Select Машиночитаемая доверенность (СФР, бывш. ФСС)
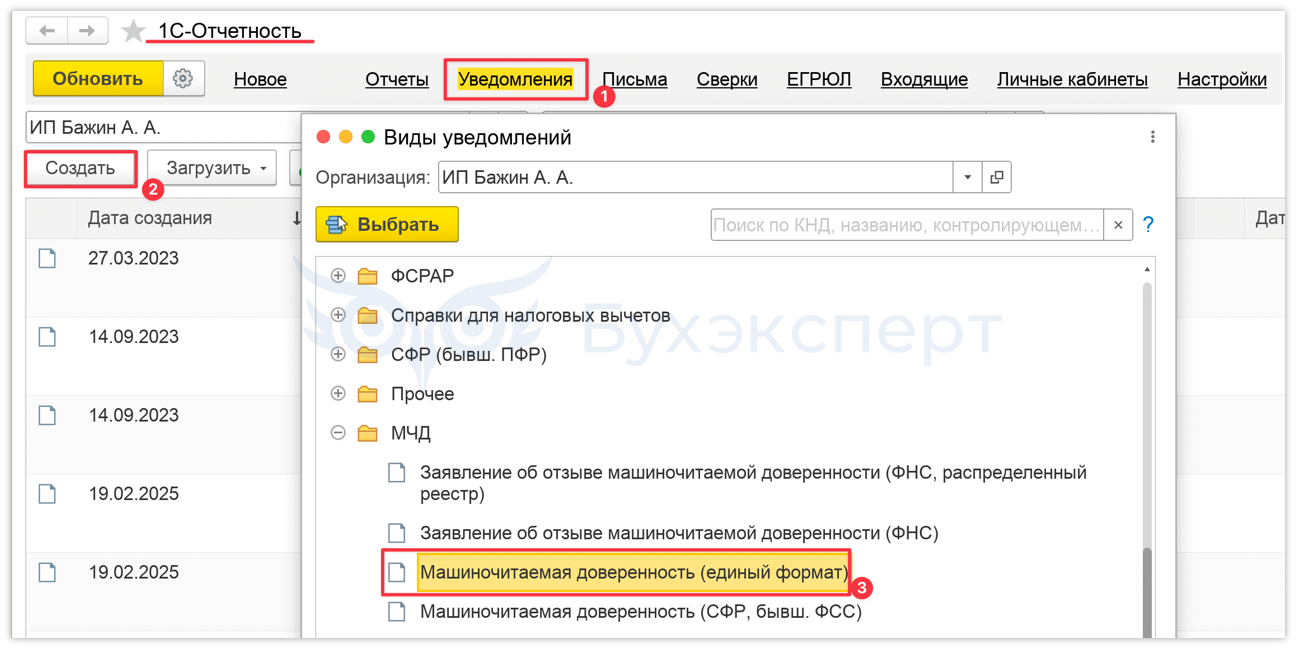This screenshot has height=649, width=1296. tap(641, 611)
